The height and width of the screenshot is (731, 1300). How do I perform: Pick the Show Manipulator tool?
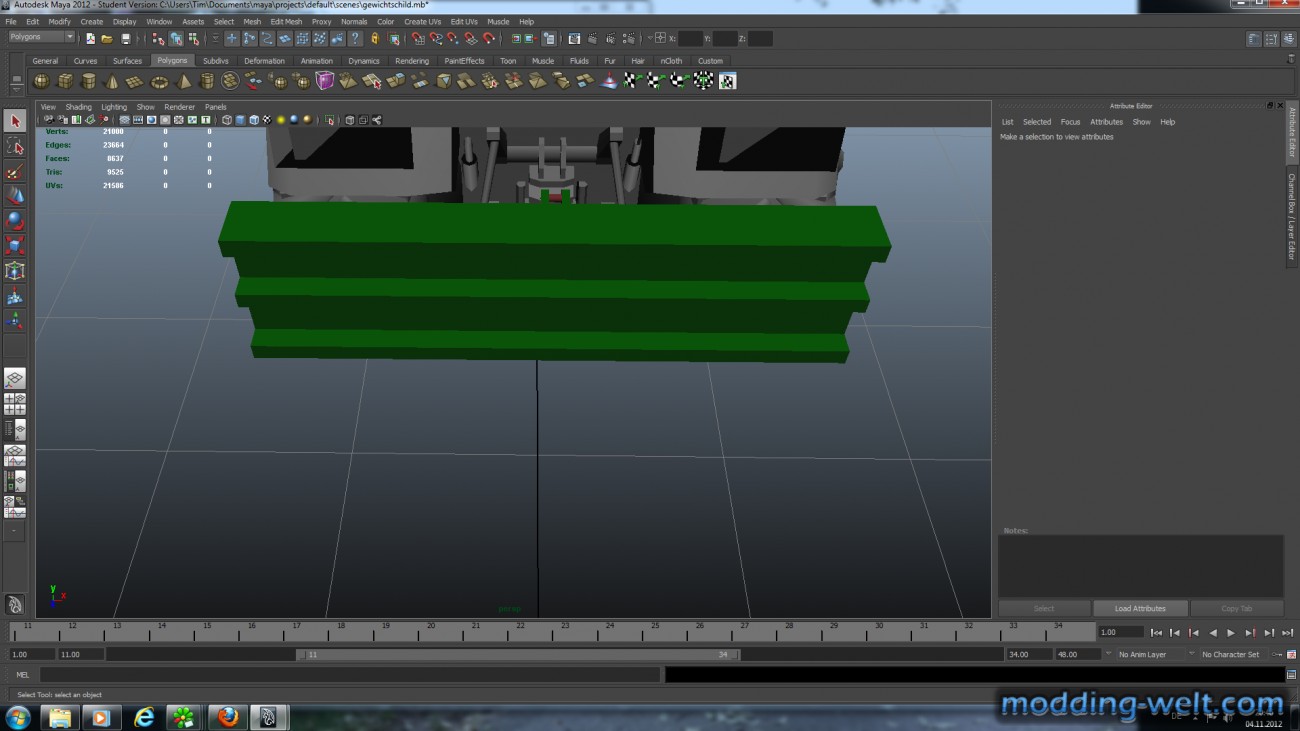coord(15,321)
